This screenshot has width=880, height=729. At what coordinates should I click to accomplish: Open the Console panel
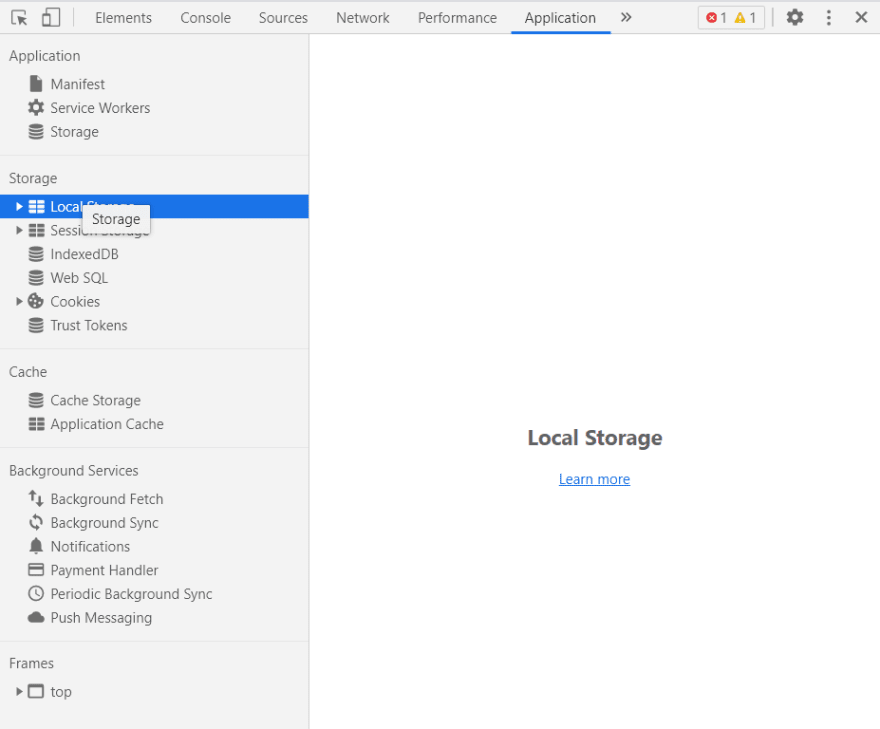click(205, 17)
